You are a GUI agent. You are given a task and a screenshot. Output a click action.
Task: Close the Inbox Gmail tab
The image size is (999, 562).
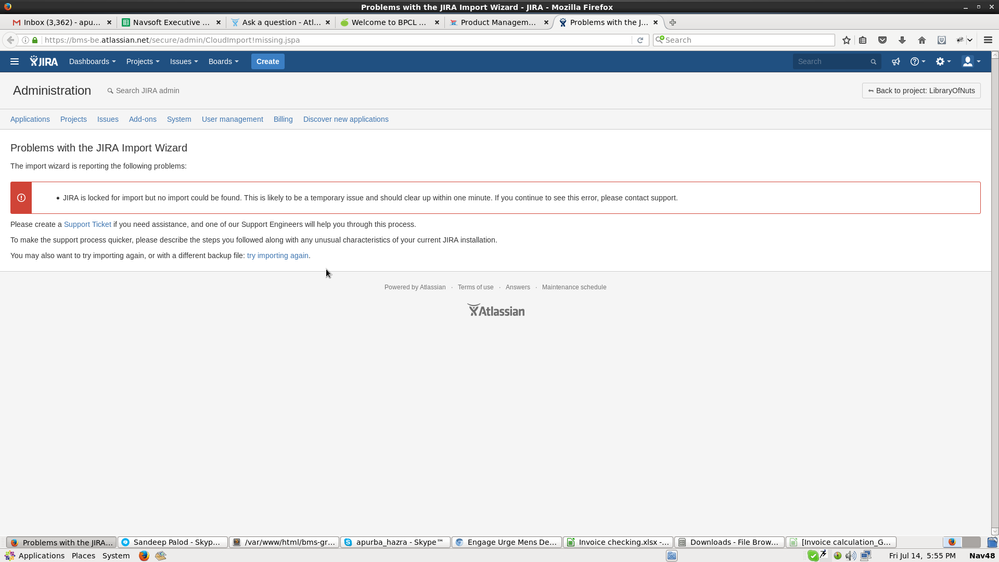click(109, 22)
